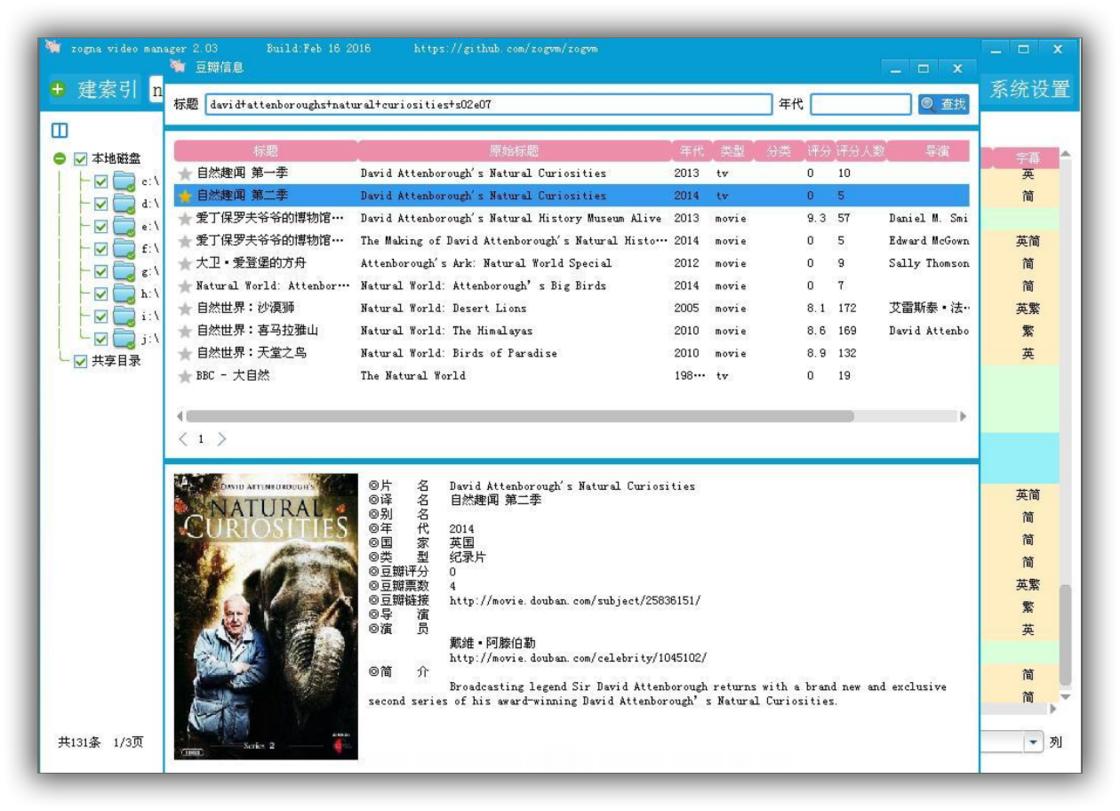
Task: Toggle the d:\ drive checkbox
Action: tap(101, 204)
